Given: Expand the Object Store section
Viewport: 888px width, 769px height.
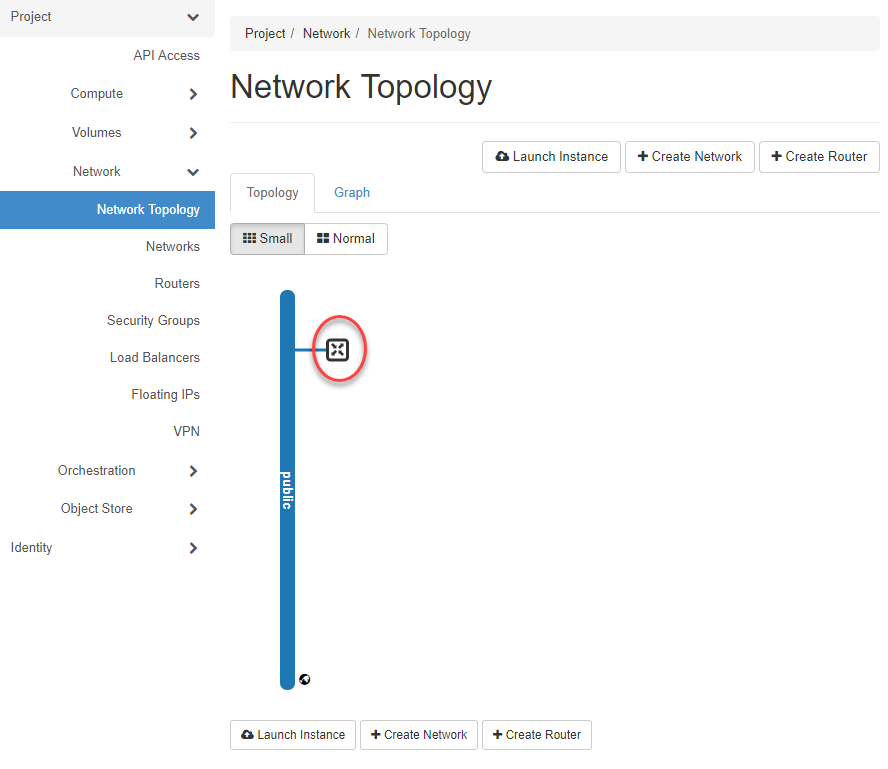Looking at the screenshot, I should tap(193, 509).
